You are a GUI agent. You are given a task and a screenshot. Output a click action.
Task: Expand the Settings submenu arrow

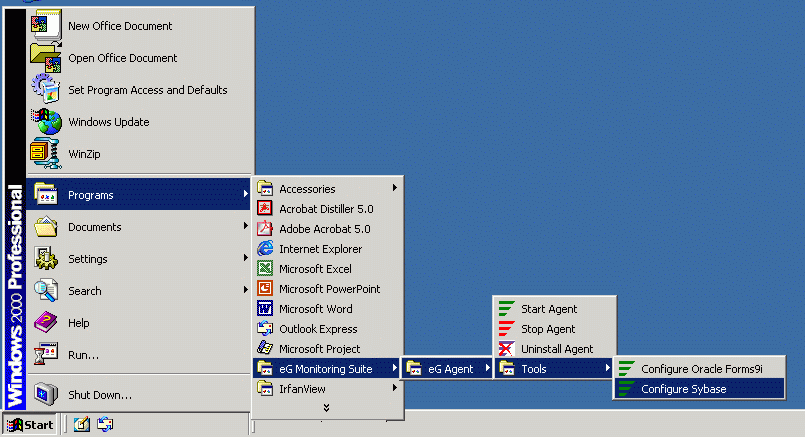[245, 258]
